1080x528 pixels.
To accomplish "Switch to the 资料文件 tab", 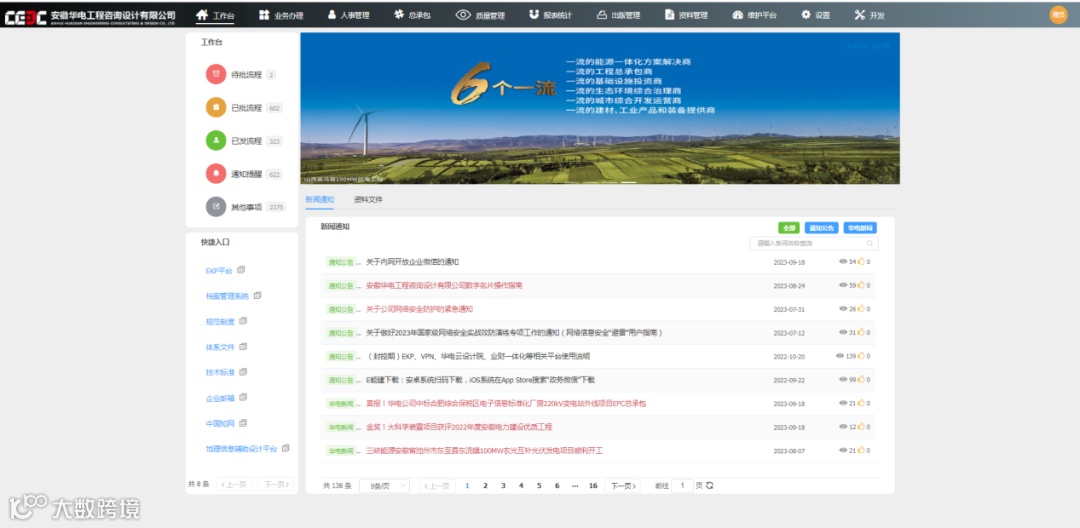I will click(368, 200).
